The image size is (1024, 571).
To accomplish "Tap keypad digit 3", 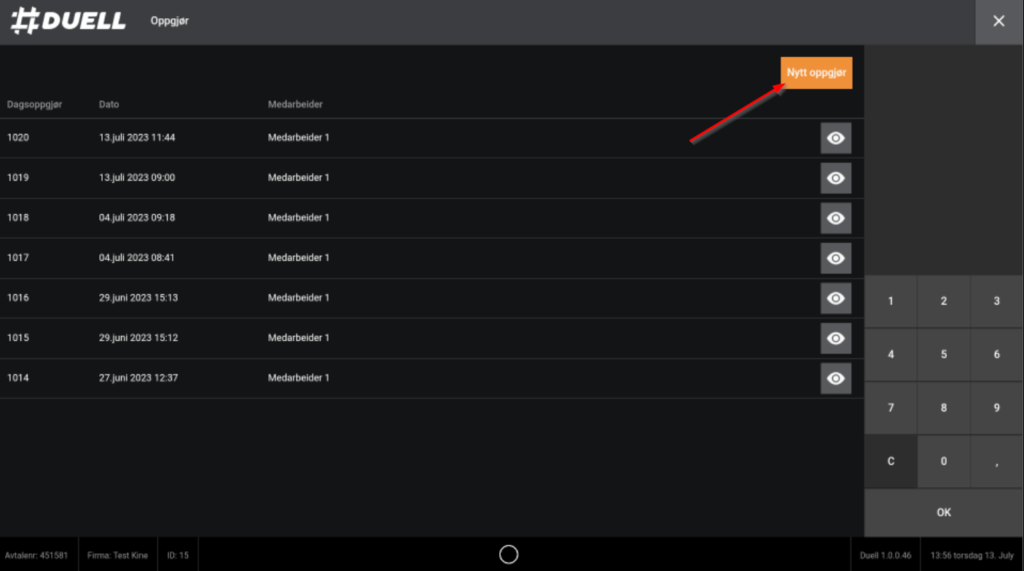I will click(x=997, y=301).
